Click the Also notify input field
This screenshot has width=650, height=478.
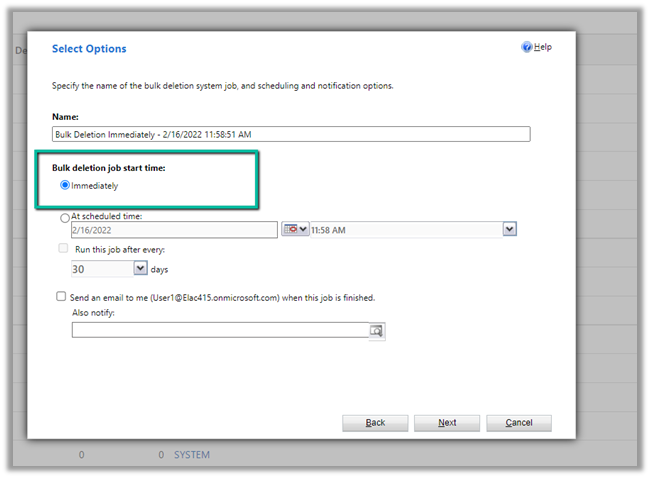tap(221, 330)
